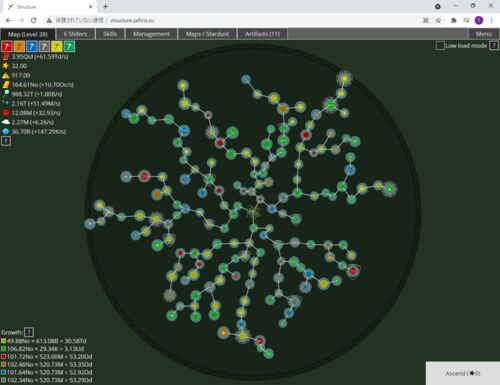The width and height of the screenshot is (500, 385).
Task: Click the Low load mode help icon
Action: coord(494,45)
